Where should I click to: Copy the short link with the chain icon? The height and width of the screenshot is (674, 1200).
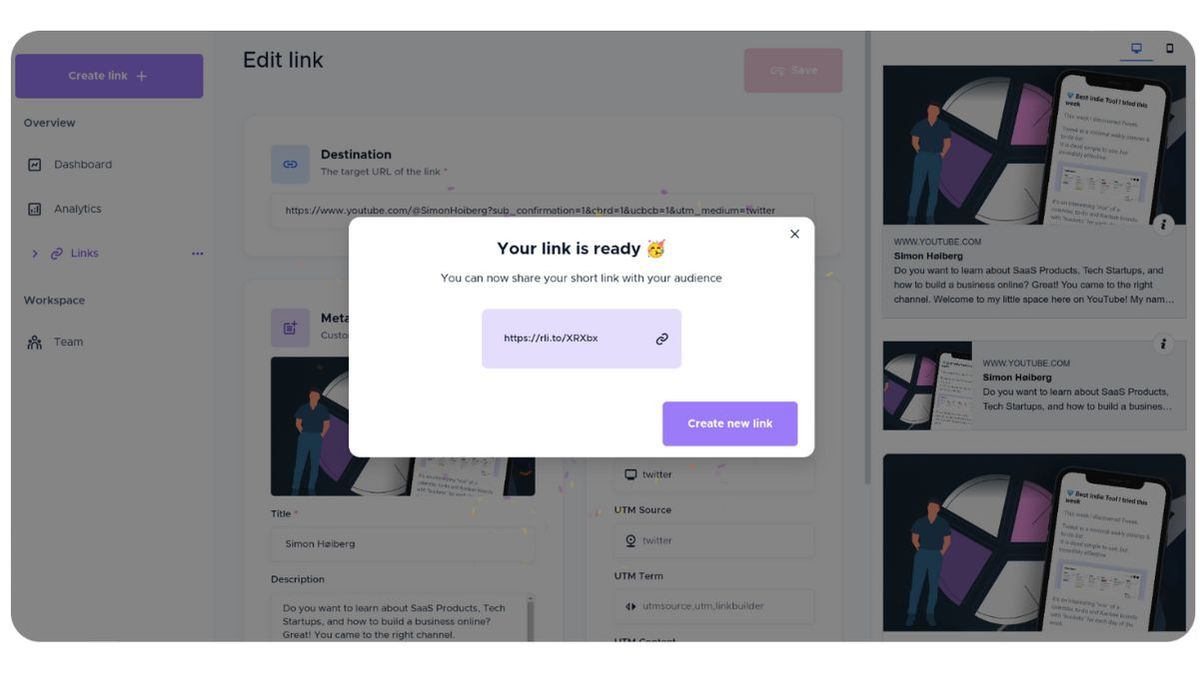point(661,339)
